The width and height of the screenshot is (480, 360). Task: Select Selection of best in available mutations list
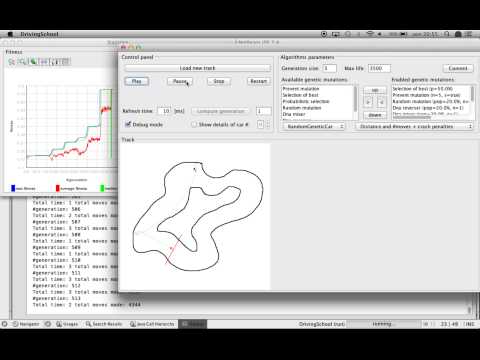click(x=300, y=95)
